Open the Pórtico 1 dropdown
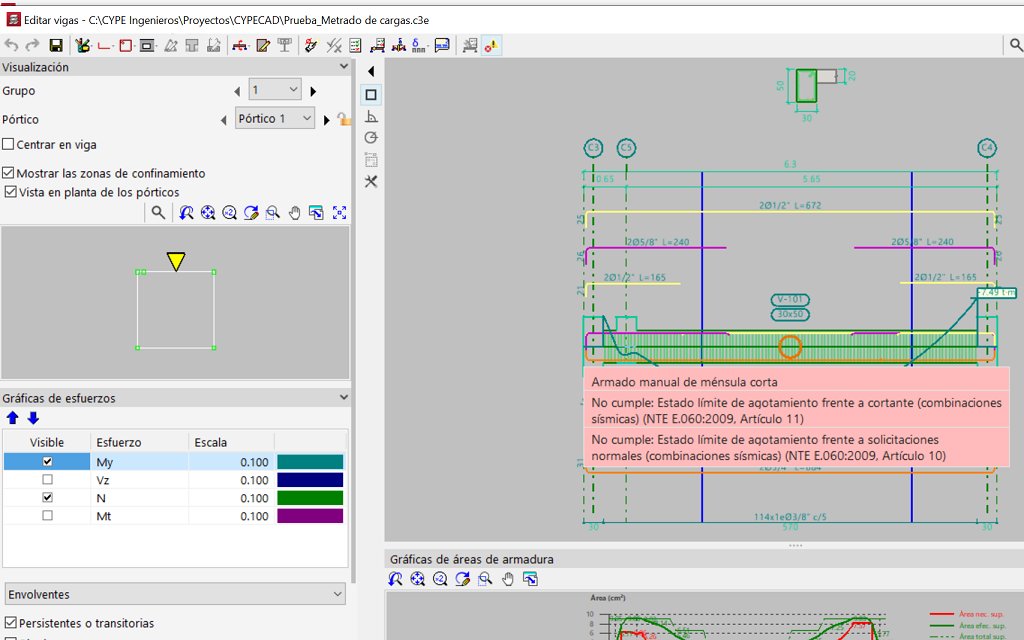This screenshot has height=640, width=1024. [x=275, y=118]
